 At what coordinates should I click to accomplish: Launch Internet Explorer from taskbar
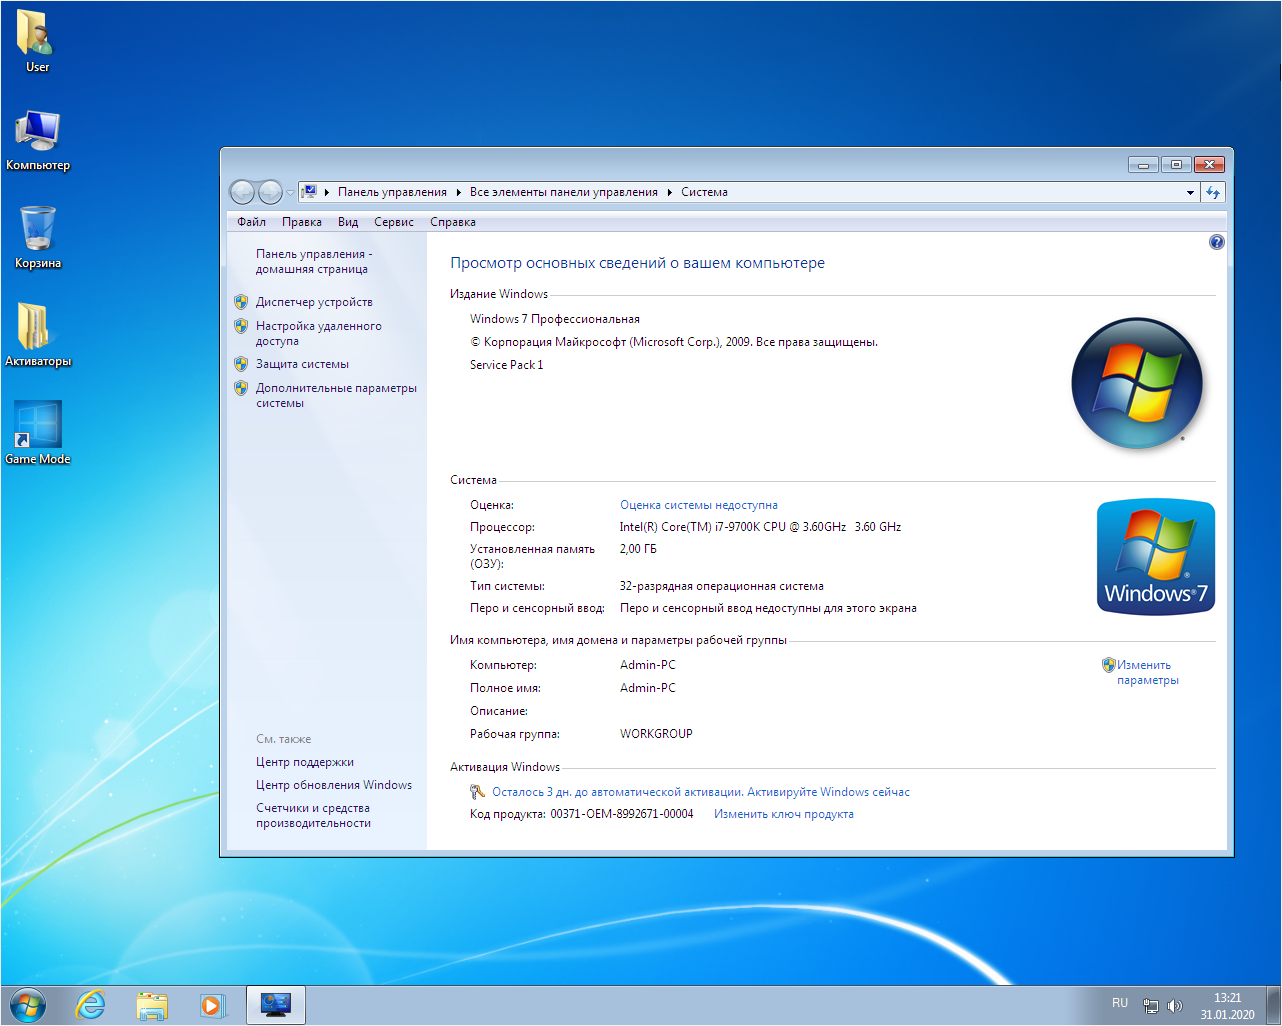click(91, 1005)
